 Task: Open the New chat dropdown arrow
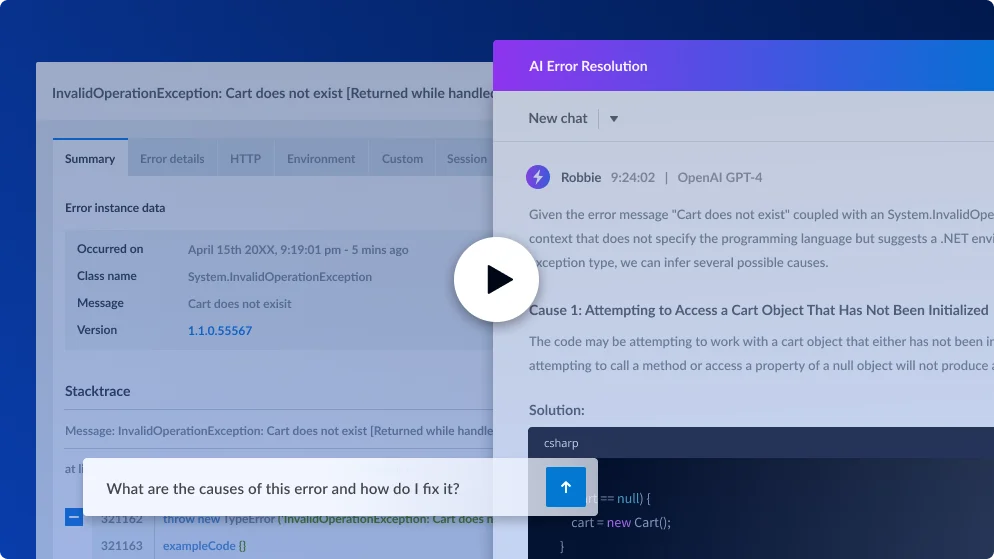(614, 119)
